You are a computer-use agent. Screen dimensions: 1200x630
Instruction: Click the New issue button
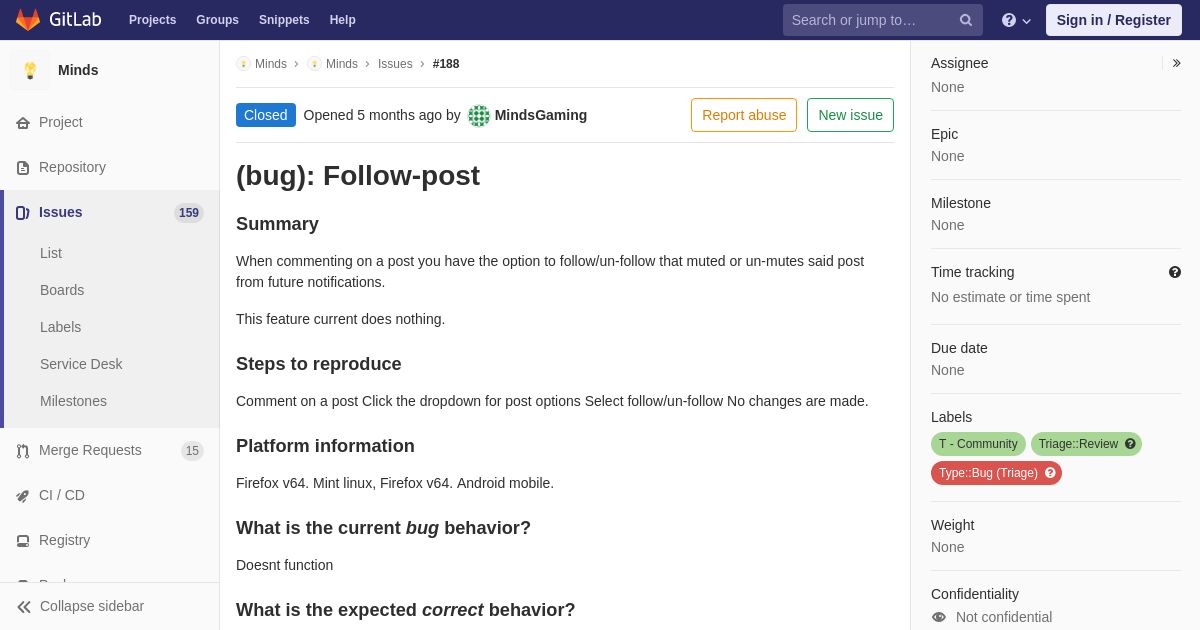click(850, 115)
